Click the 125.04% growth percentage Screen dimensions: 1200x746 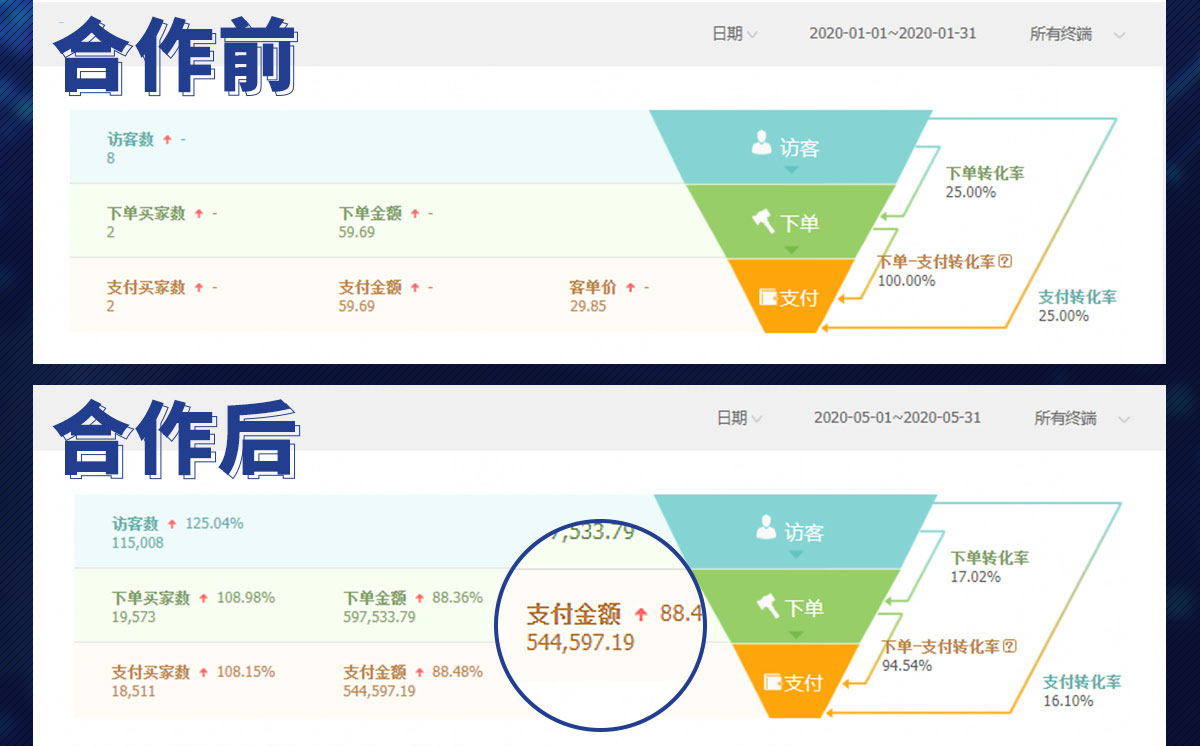pyautogui.click(x=213, y=523)
